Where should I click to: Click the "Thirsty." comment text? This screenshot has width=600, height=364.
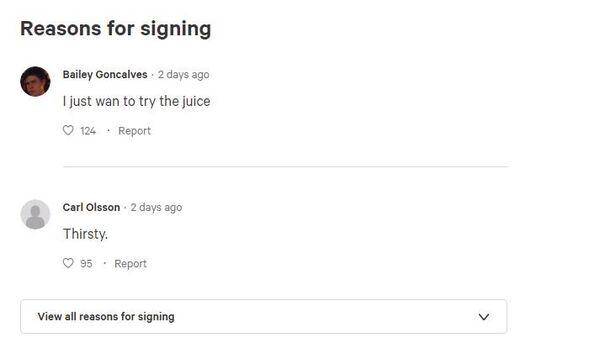click(x=85, y=234)
